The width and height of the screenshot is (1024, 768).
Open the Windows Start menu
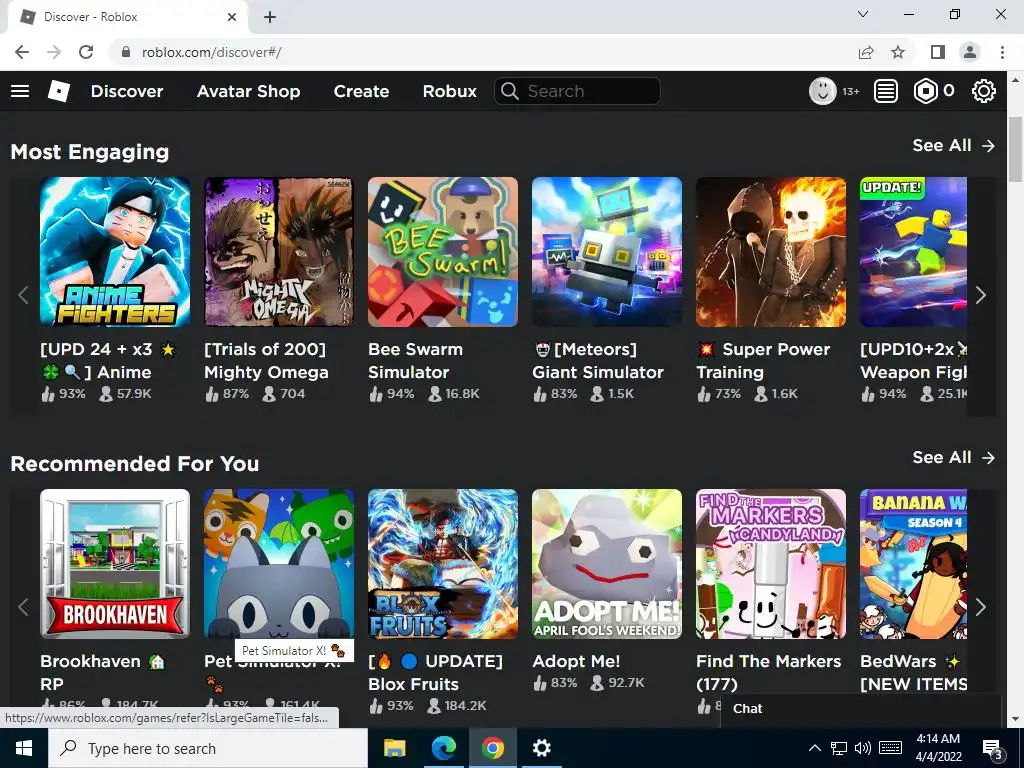tap(24, 748)
